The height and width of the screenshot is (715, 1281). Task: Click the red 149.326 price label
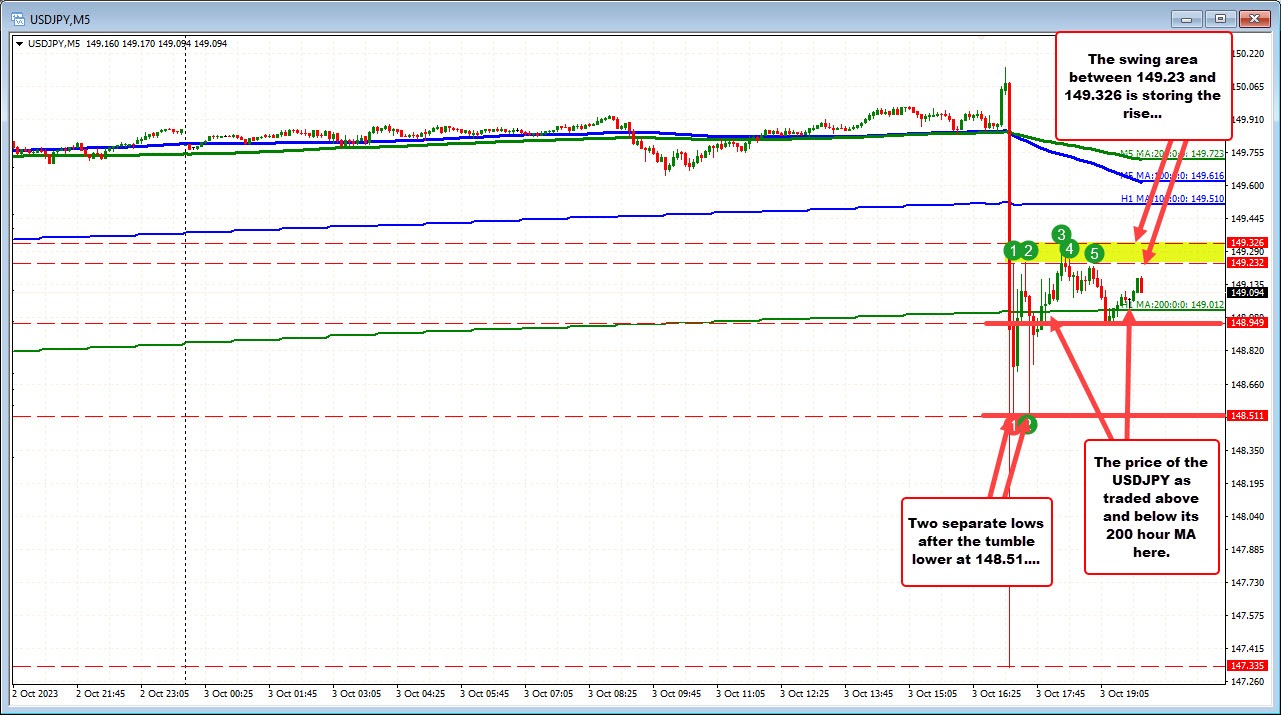(x=1249, y=242)
